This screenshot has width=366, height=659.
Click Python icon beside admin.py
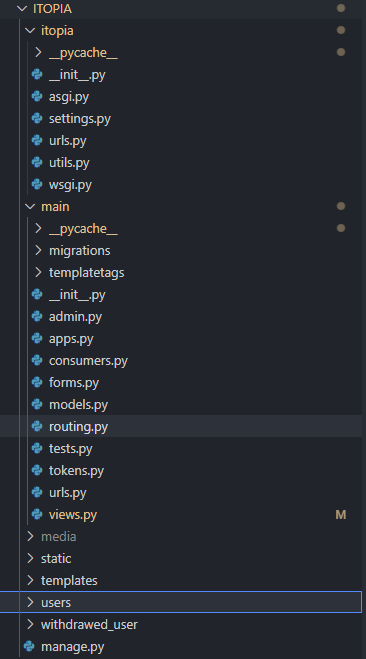tap(37, 316)
